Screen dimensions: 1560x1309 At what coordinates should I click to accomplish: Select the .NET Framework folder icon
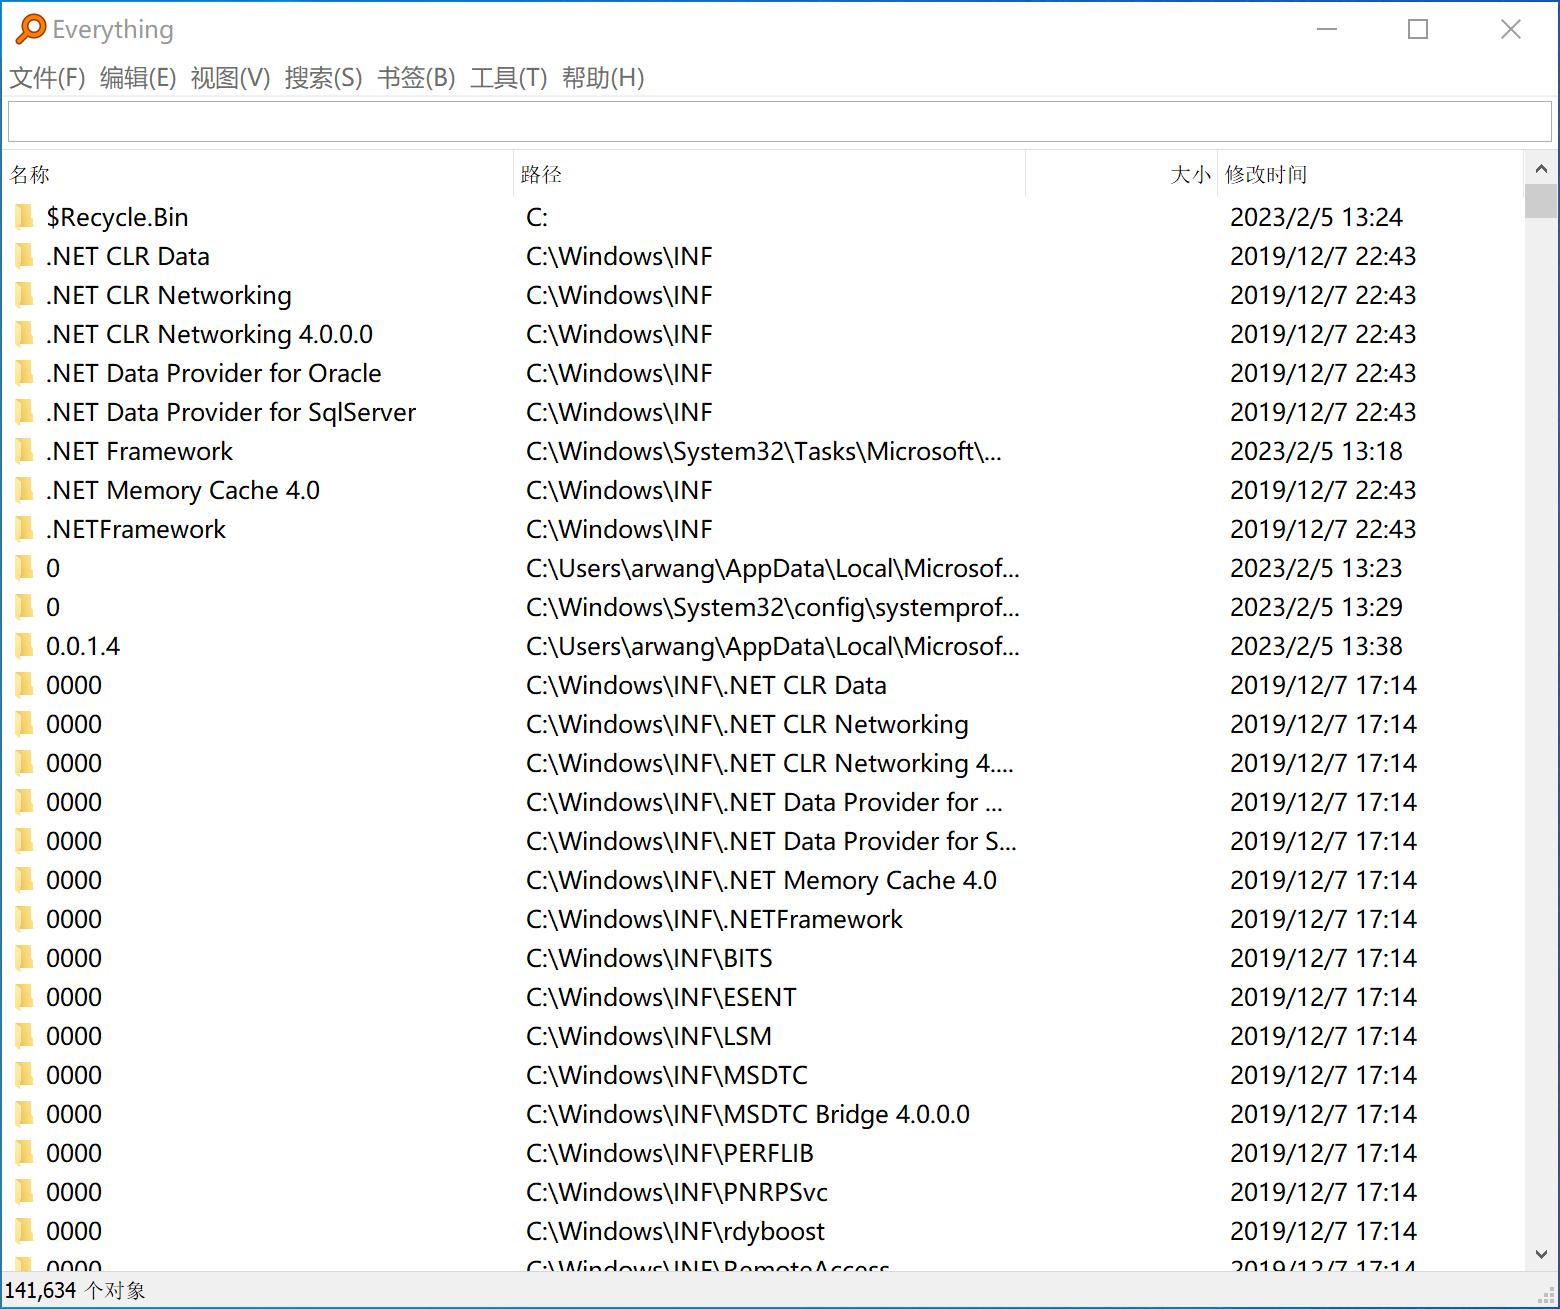(x=25, y=451)
